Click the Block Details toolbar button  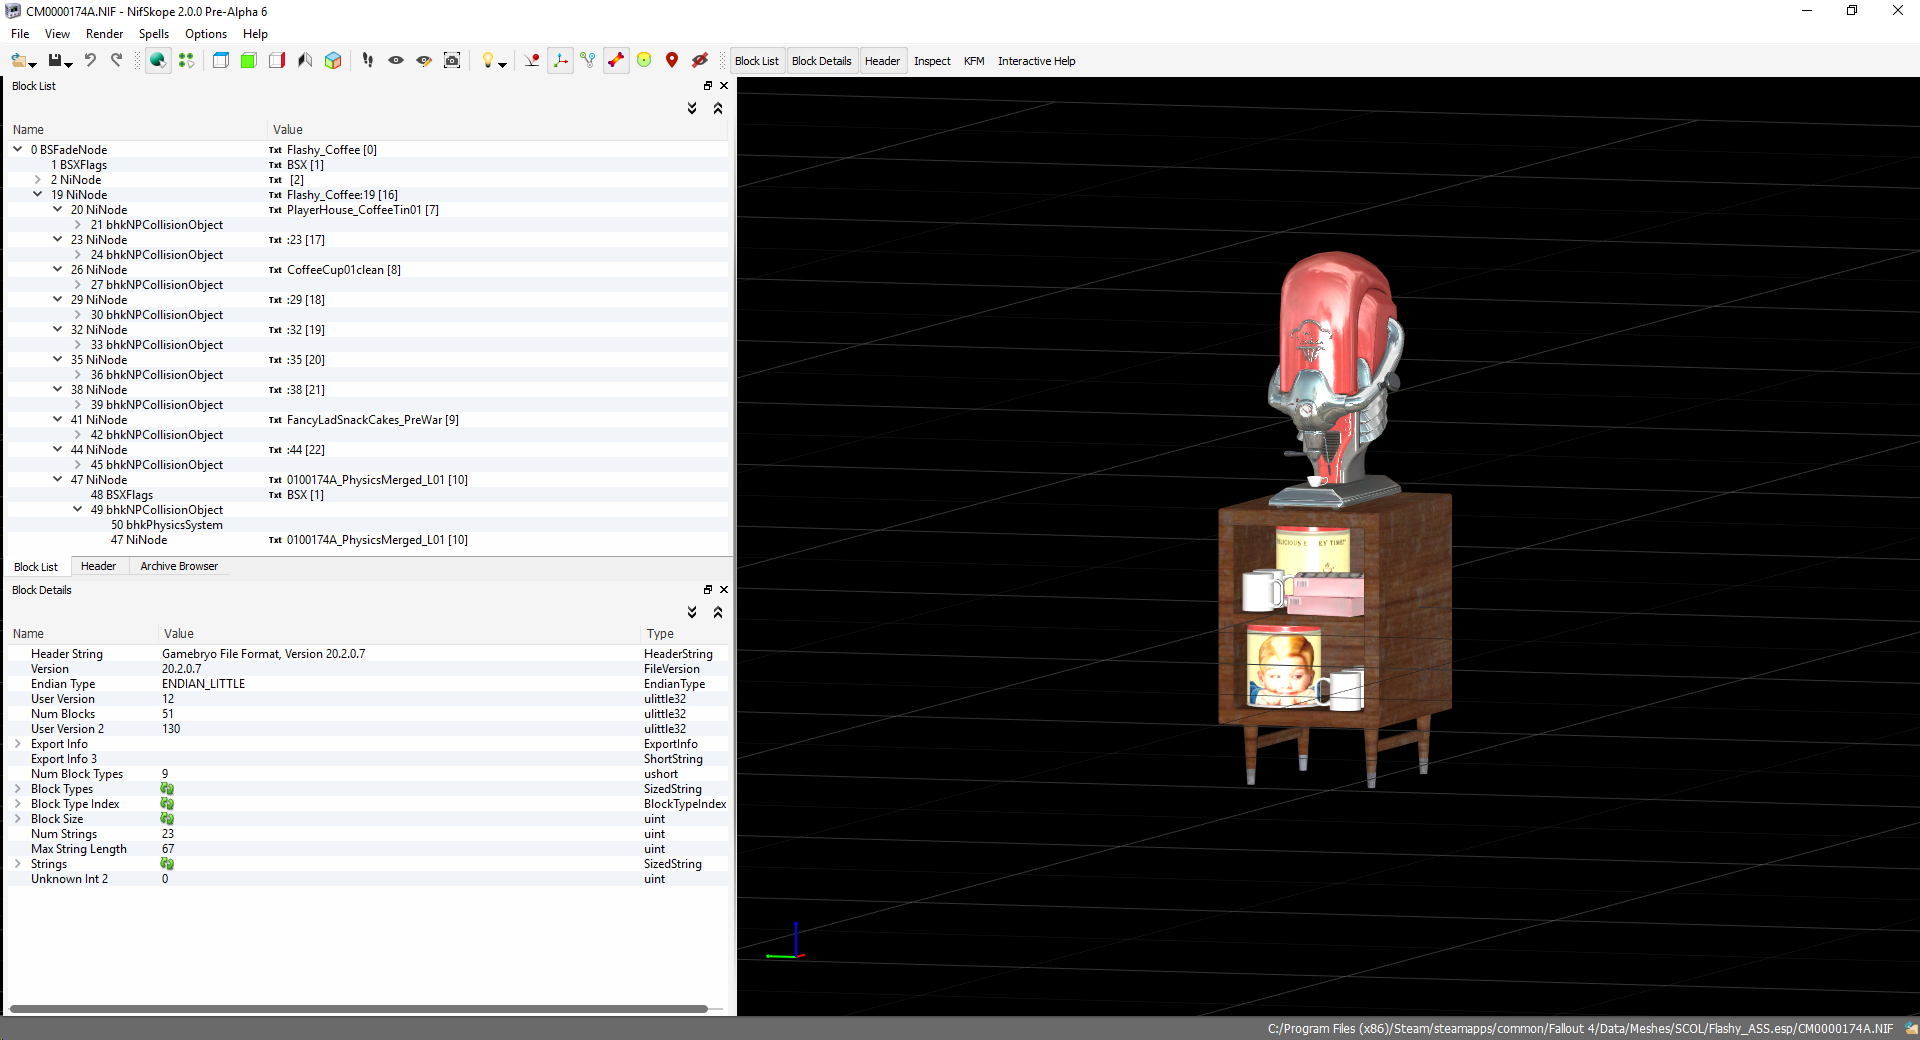point(822,61)
